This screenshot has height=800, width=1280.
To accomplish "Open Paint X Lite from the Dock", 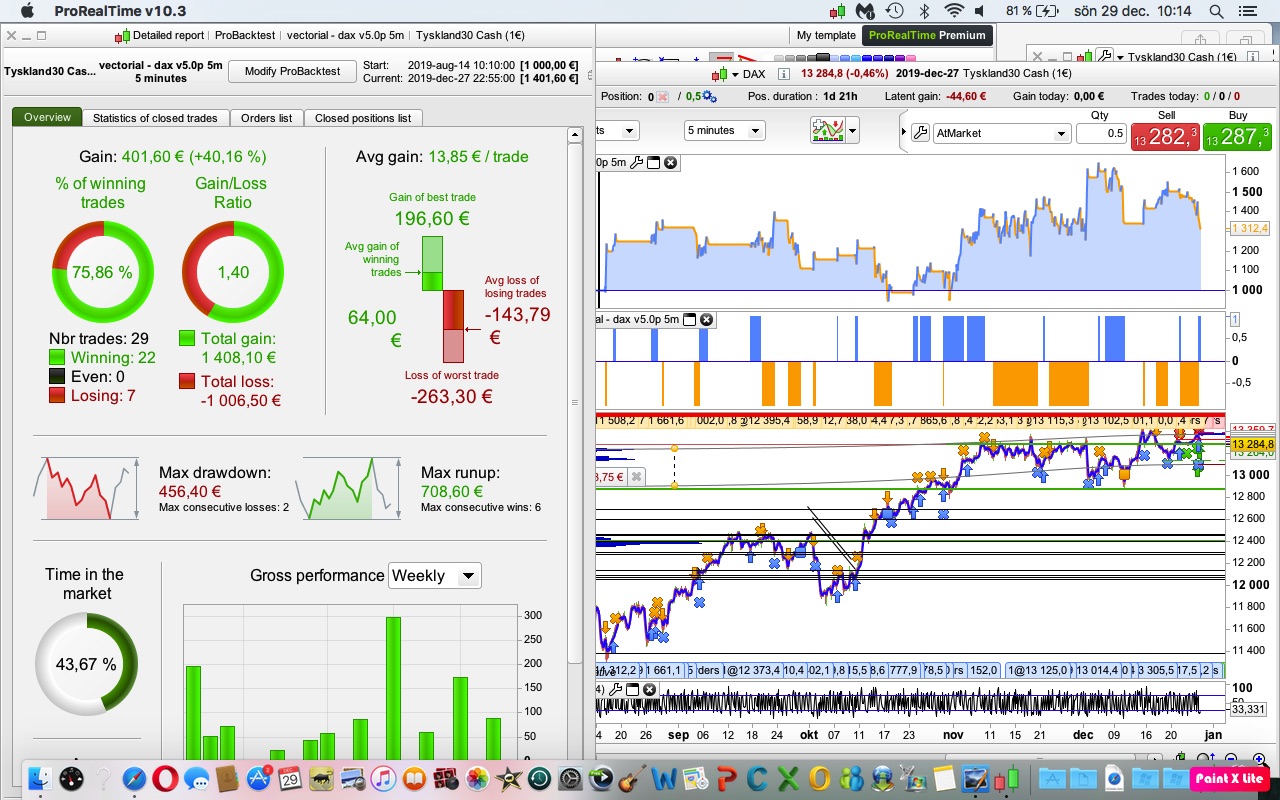I will (x=1229, y=778).
